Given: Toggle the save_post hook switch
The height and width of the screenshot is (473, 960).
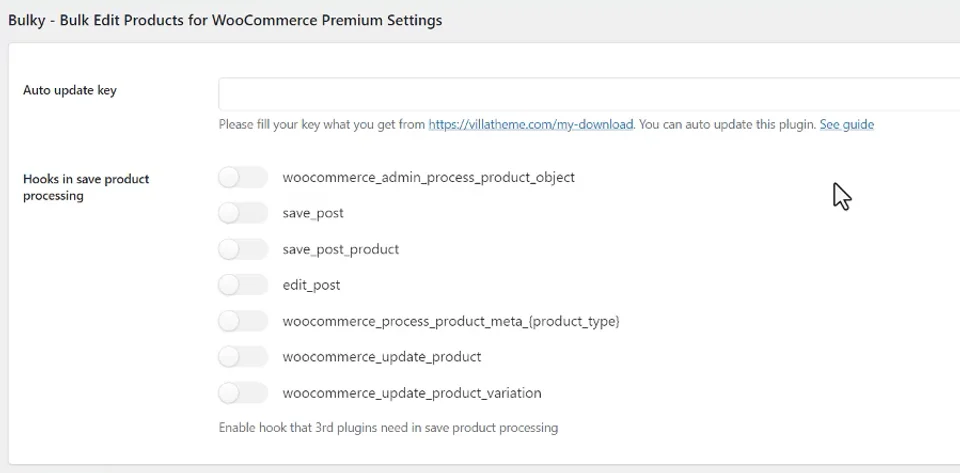Looking at the screenshot, I should tap(243, 214).
